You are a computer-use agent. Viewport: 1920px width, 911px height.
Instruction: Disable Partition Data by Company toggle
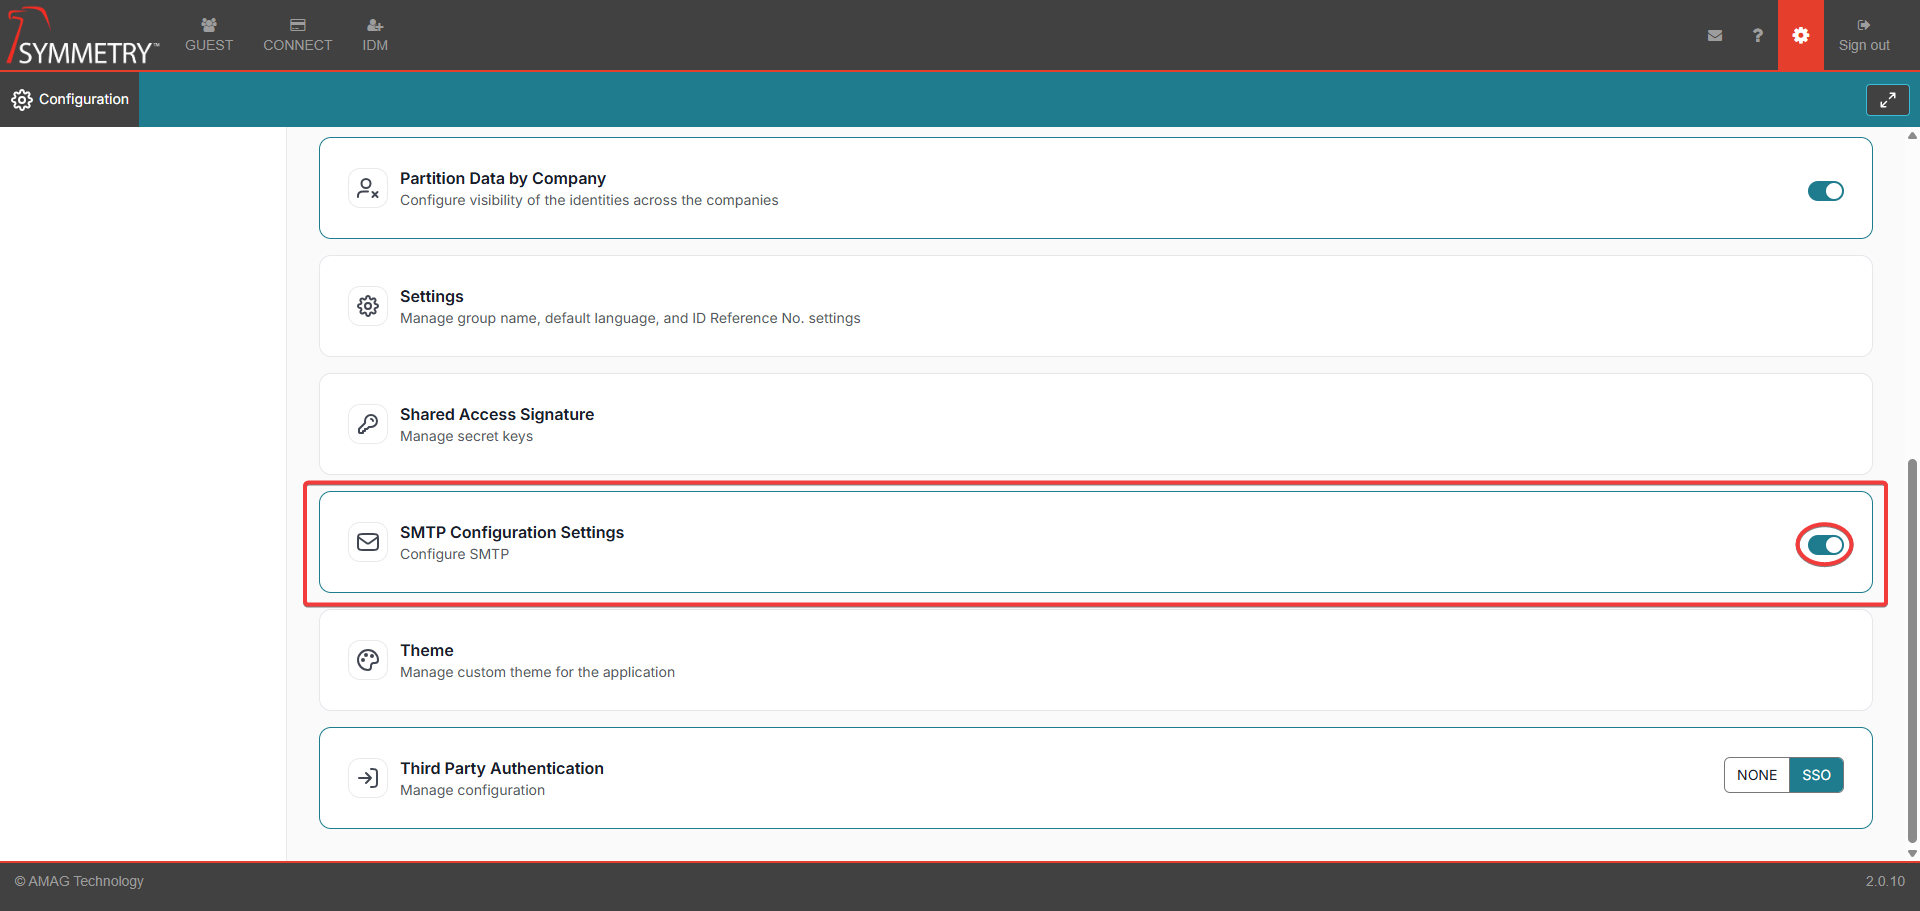click(1825, 191)
